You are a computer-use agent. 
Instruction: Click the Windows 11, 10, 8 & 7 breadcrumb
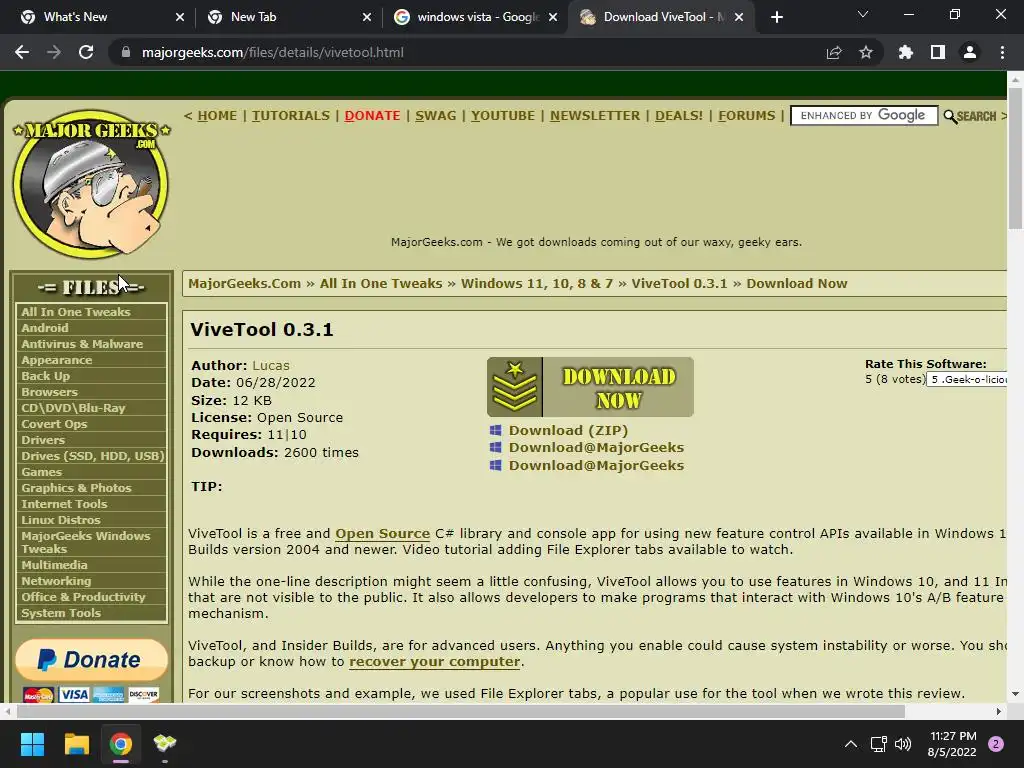pos(537,283)
